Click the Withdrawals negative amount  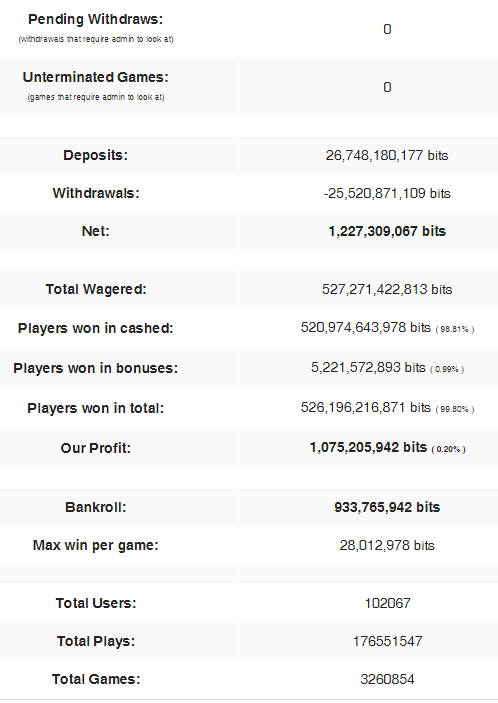point(387,193)
